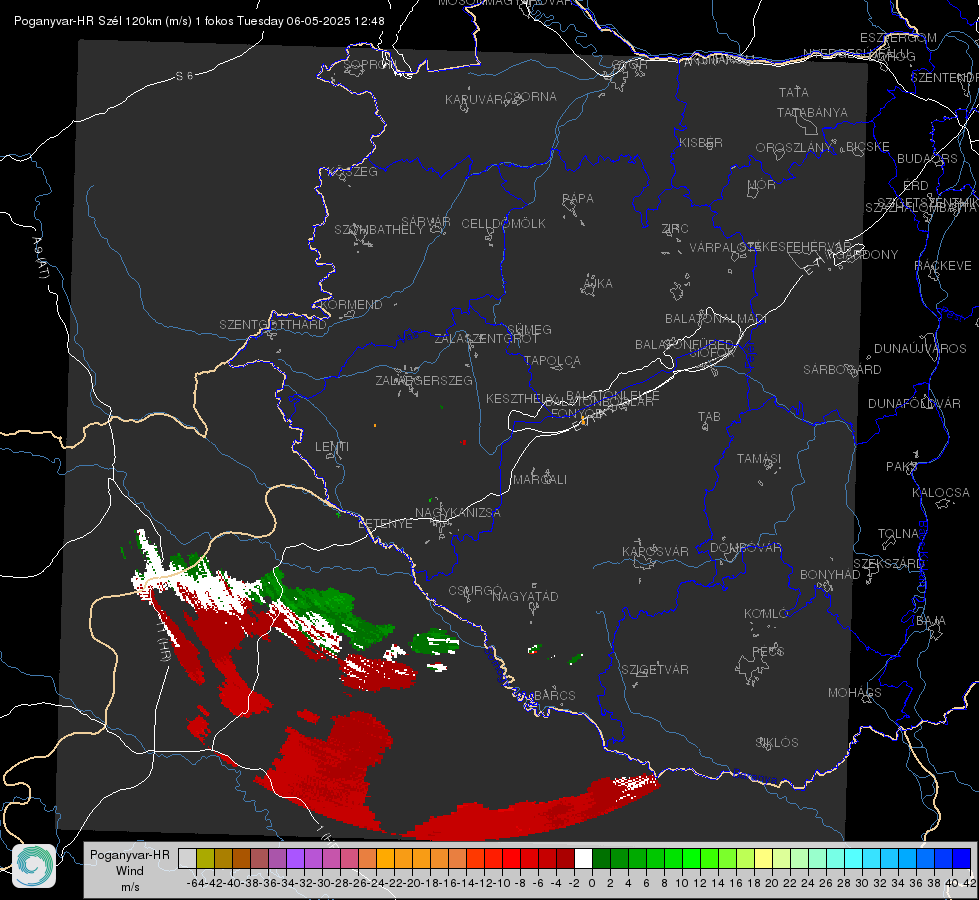Select the SARBOGARD label
Viewport: 979px width, 900px height.
pyautogui.click(x=842, y=370)
